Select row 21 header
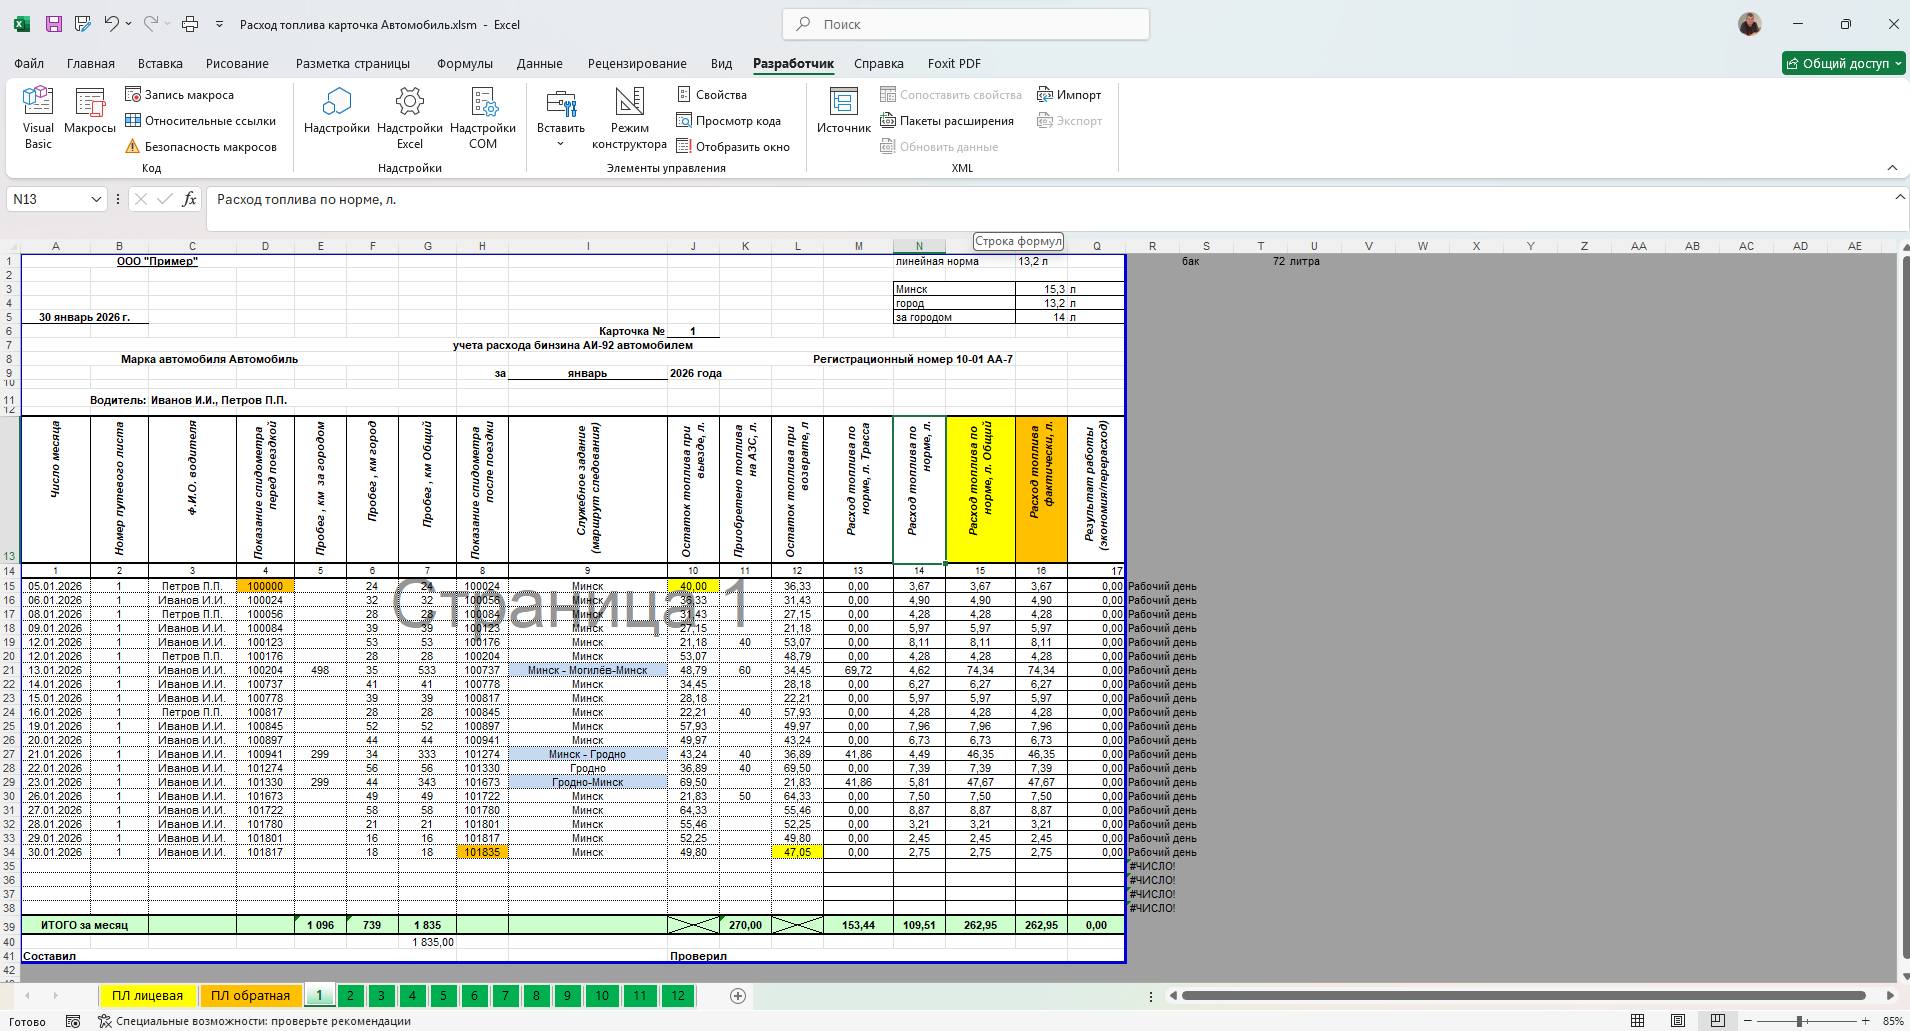The height and width of the screenshot is (1031, 1910). pyautogui.click(x=9, y=670)
